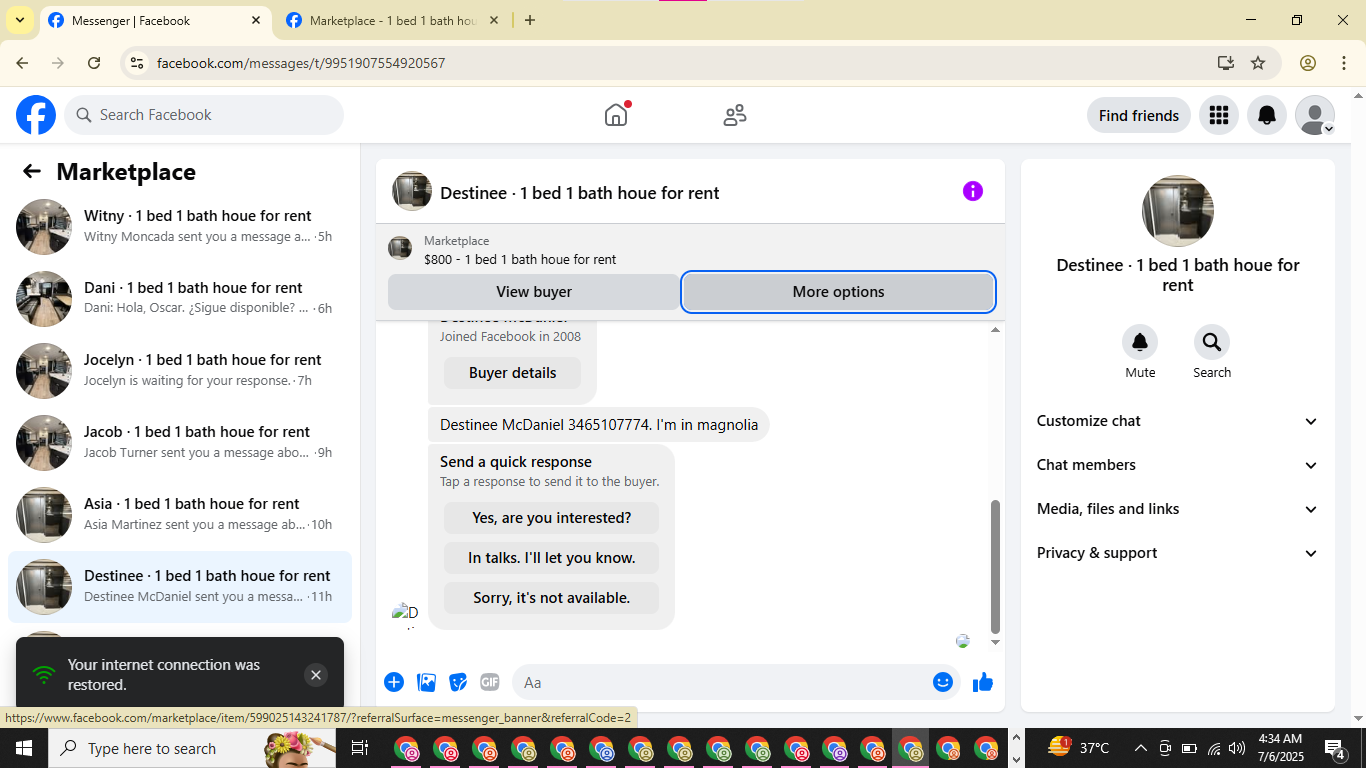This screenshot has width=1366, height=768.
Task: Show hidden system tray icons
Action: [x=1140, y=748]
